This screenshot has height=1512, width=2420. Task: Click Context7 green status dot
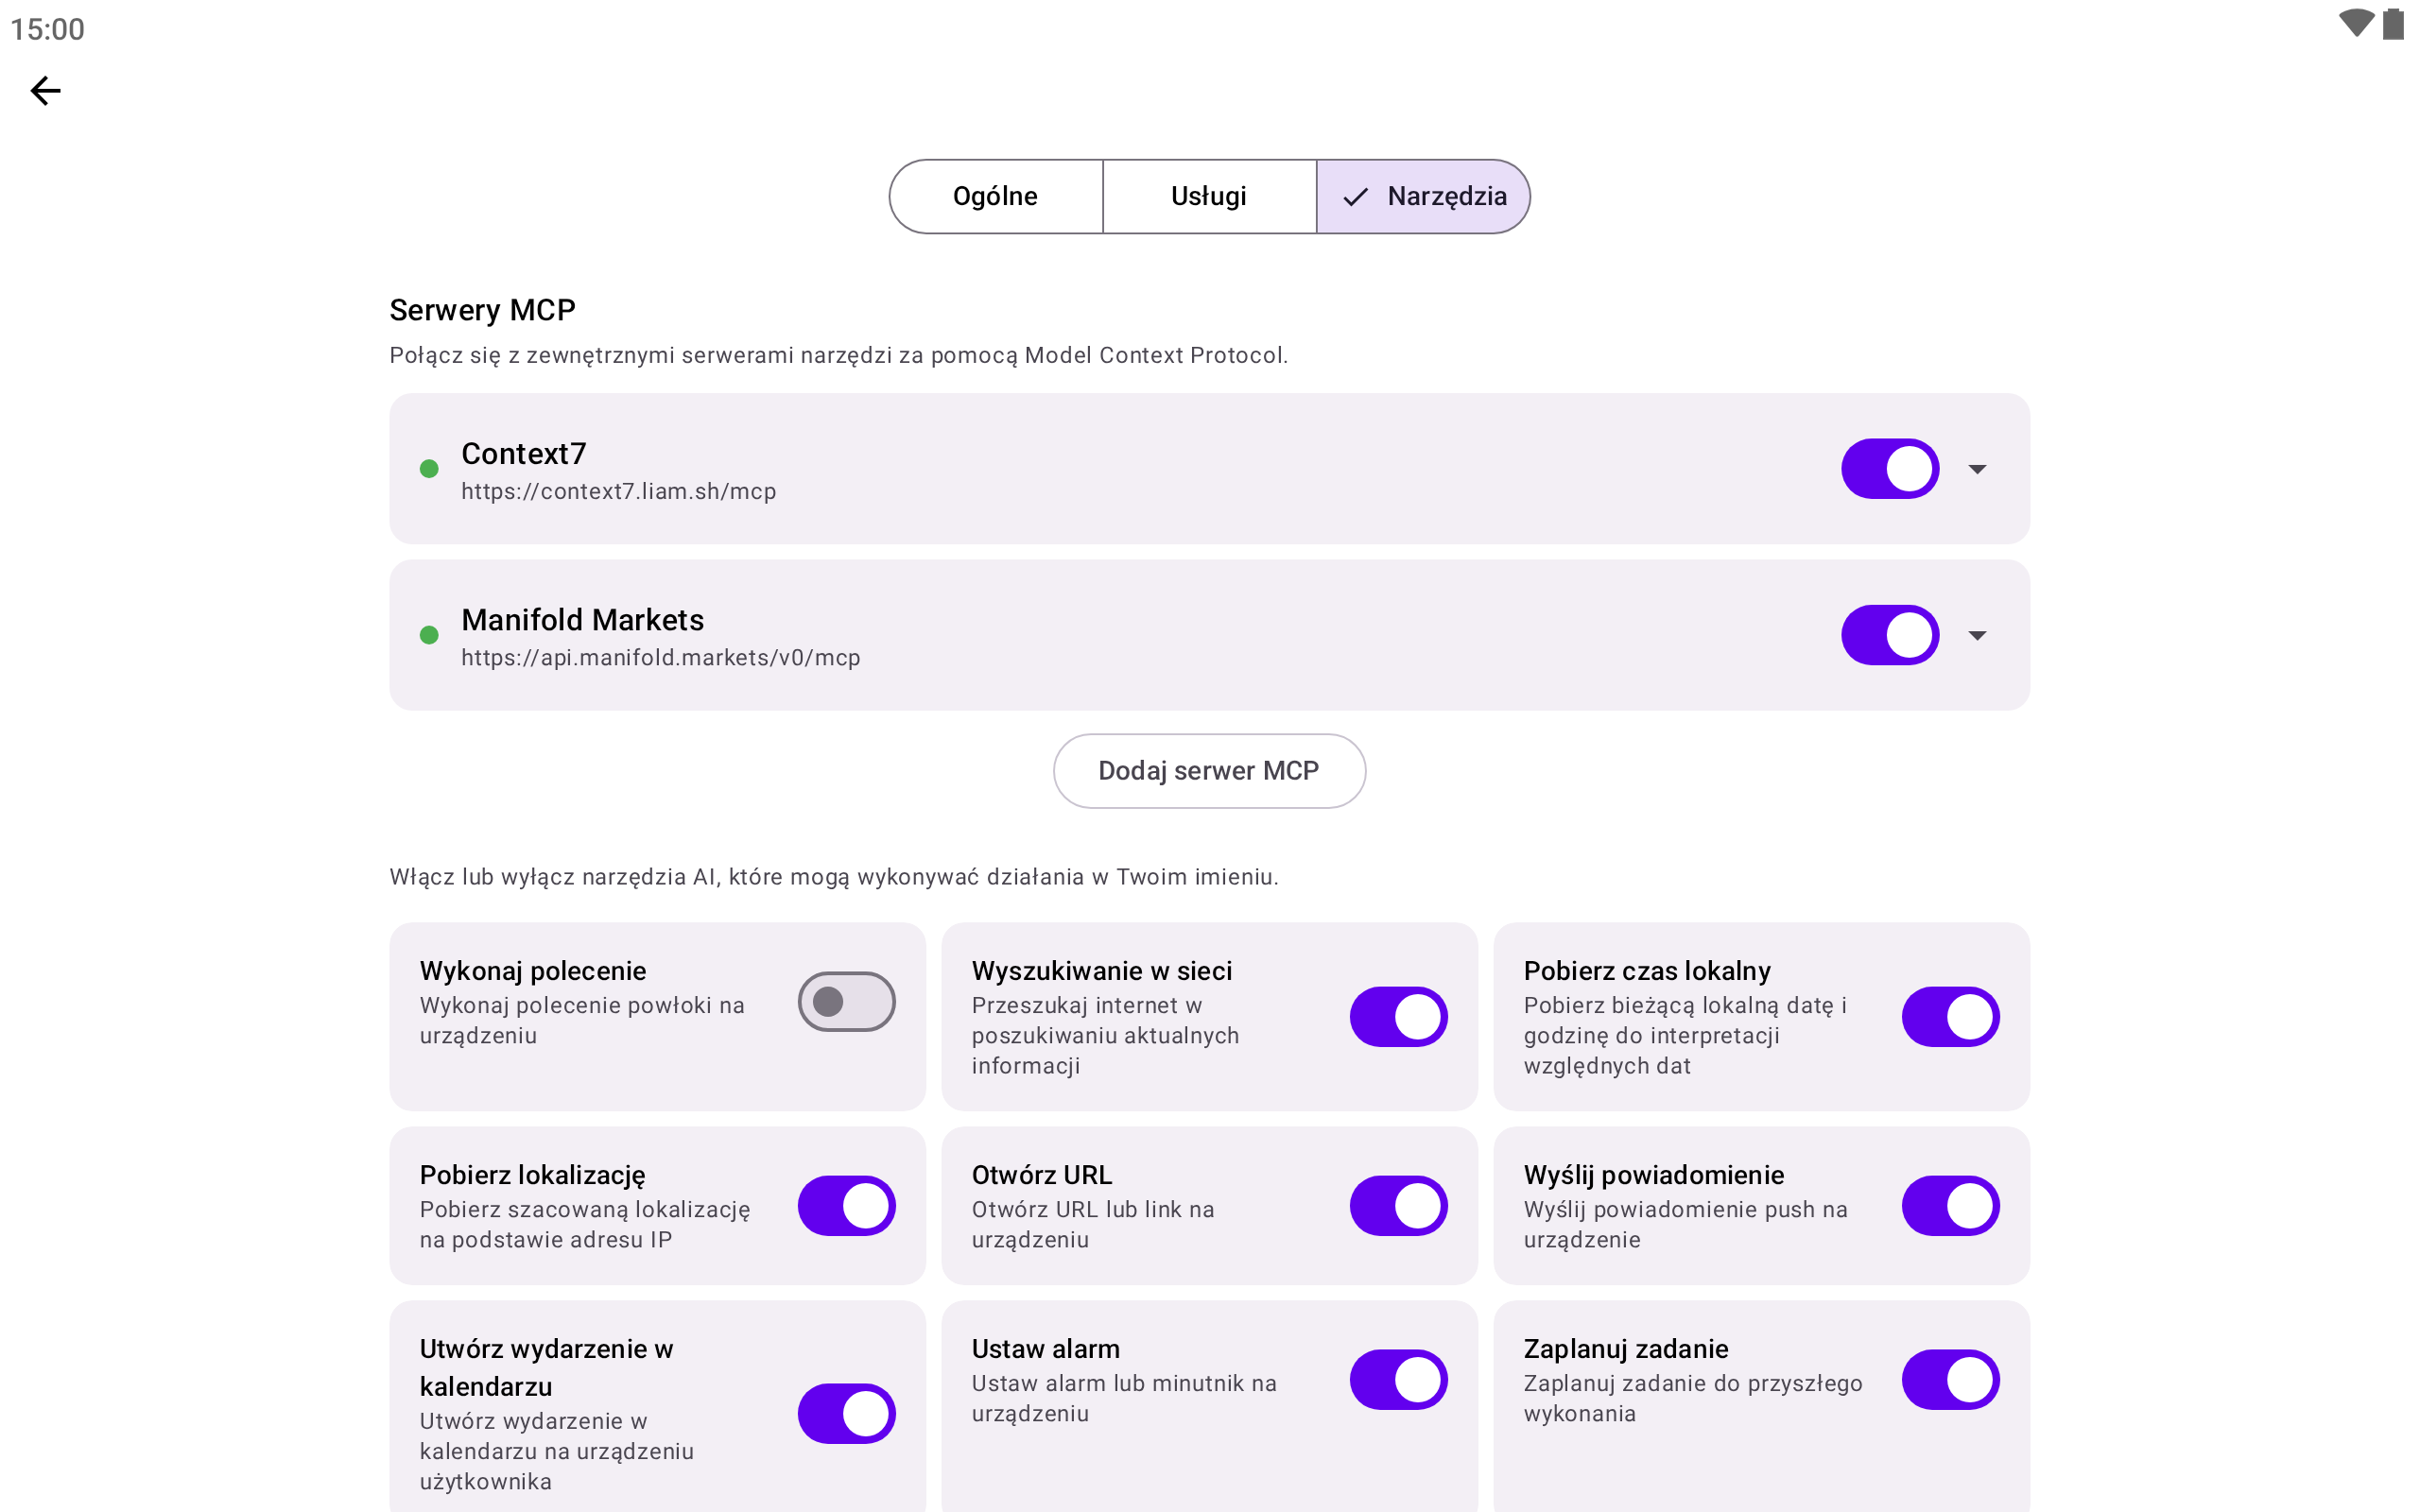[x=429, y=469]
